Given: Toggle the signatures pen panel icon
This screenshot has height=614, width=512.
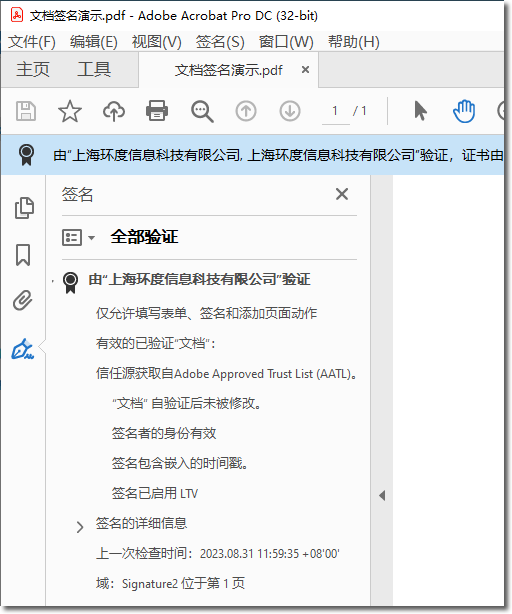Looking at the screenshot, I should [23, 349].
